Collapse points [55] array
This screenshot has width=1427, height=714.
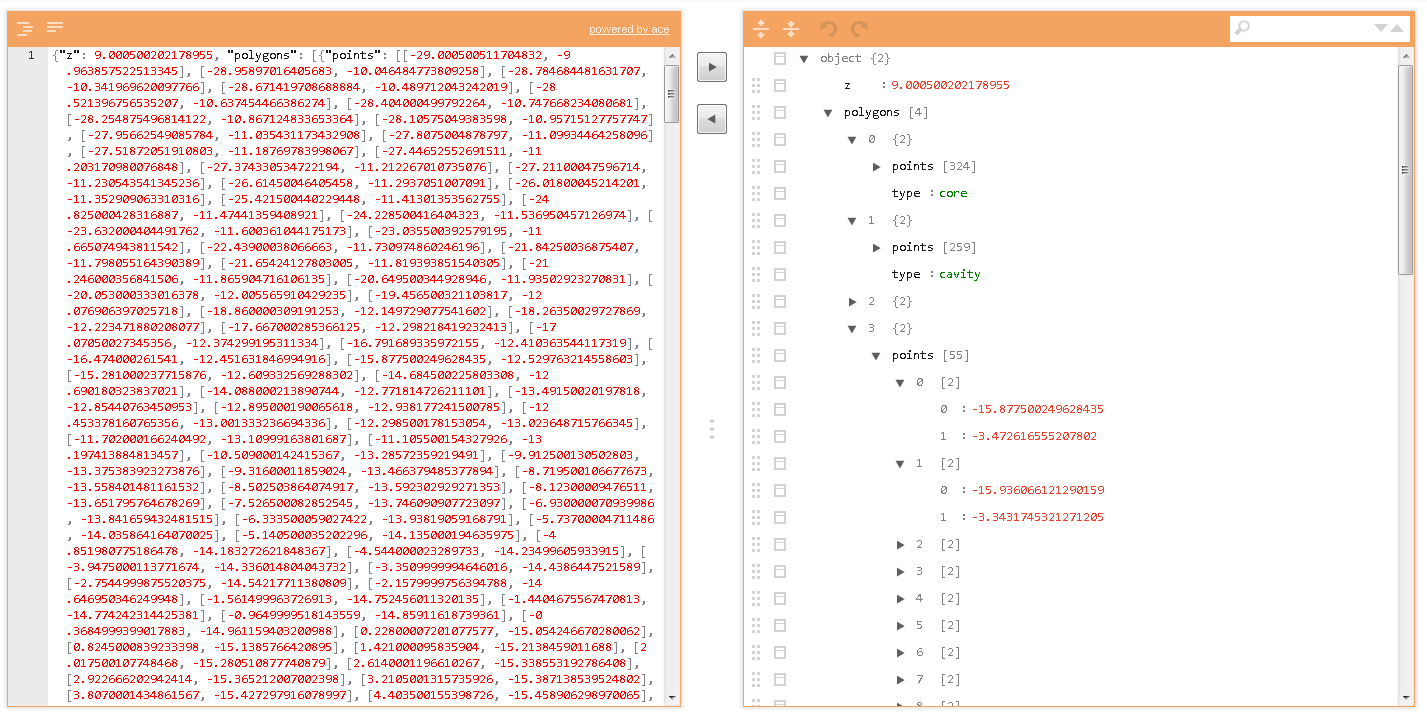(876, 355)
